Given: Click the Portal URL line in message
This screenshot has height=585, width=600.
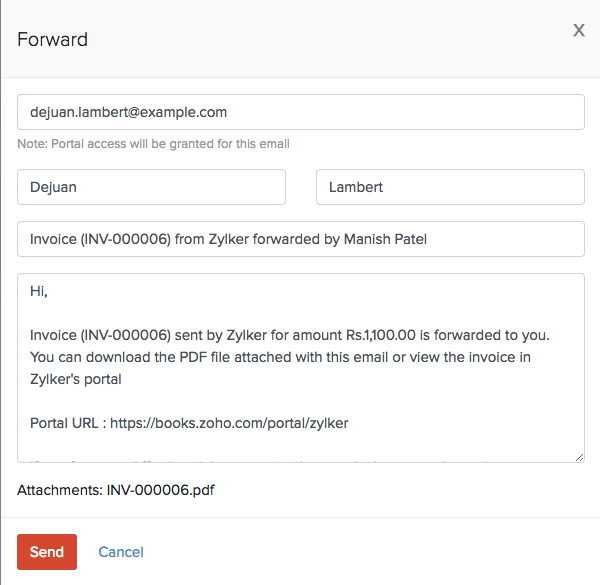Looking at the screenshot, I should (188, 423).
